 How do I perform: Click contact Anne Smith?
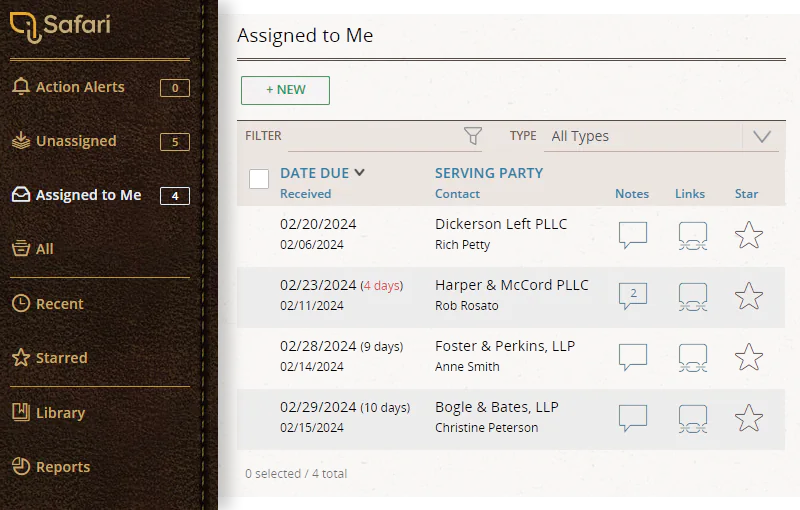tap(467, 367)
